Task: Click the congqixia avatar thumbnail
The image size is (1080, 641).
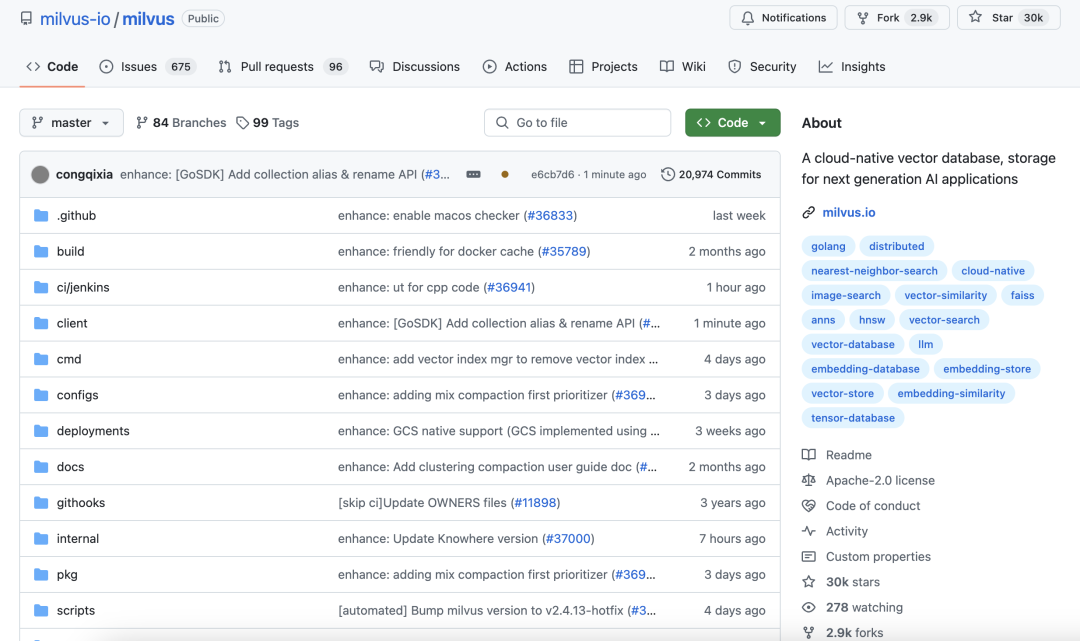Action: [40, 174]
